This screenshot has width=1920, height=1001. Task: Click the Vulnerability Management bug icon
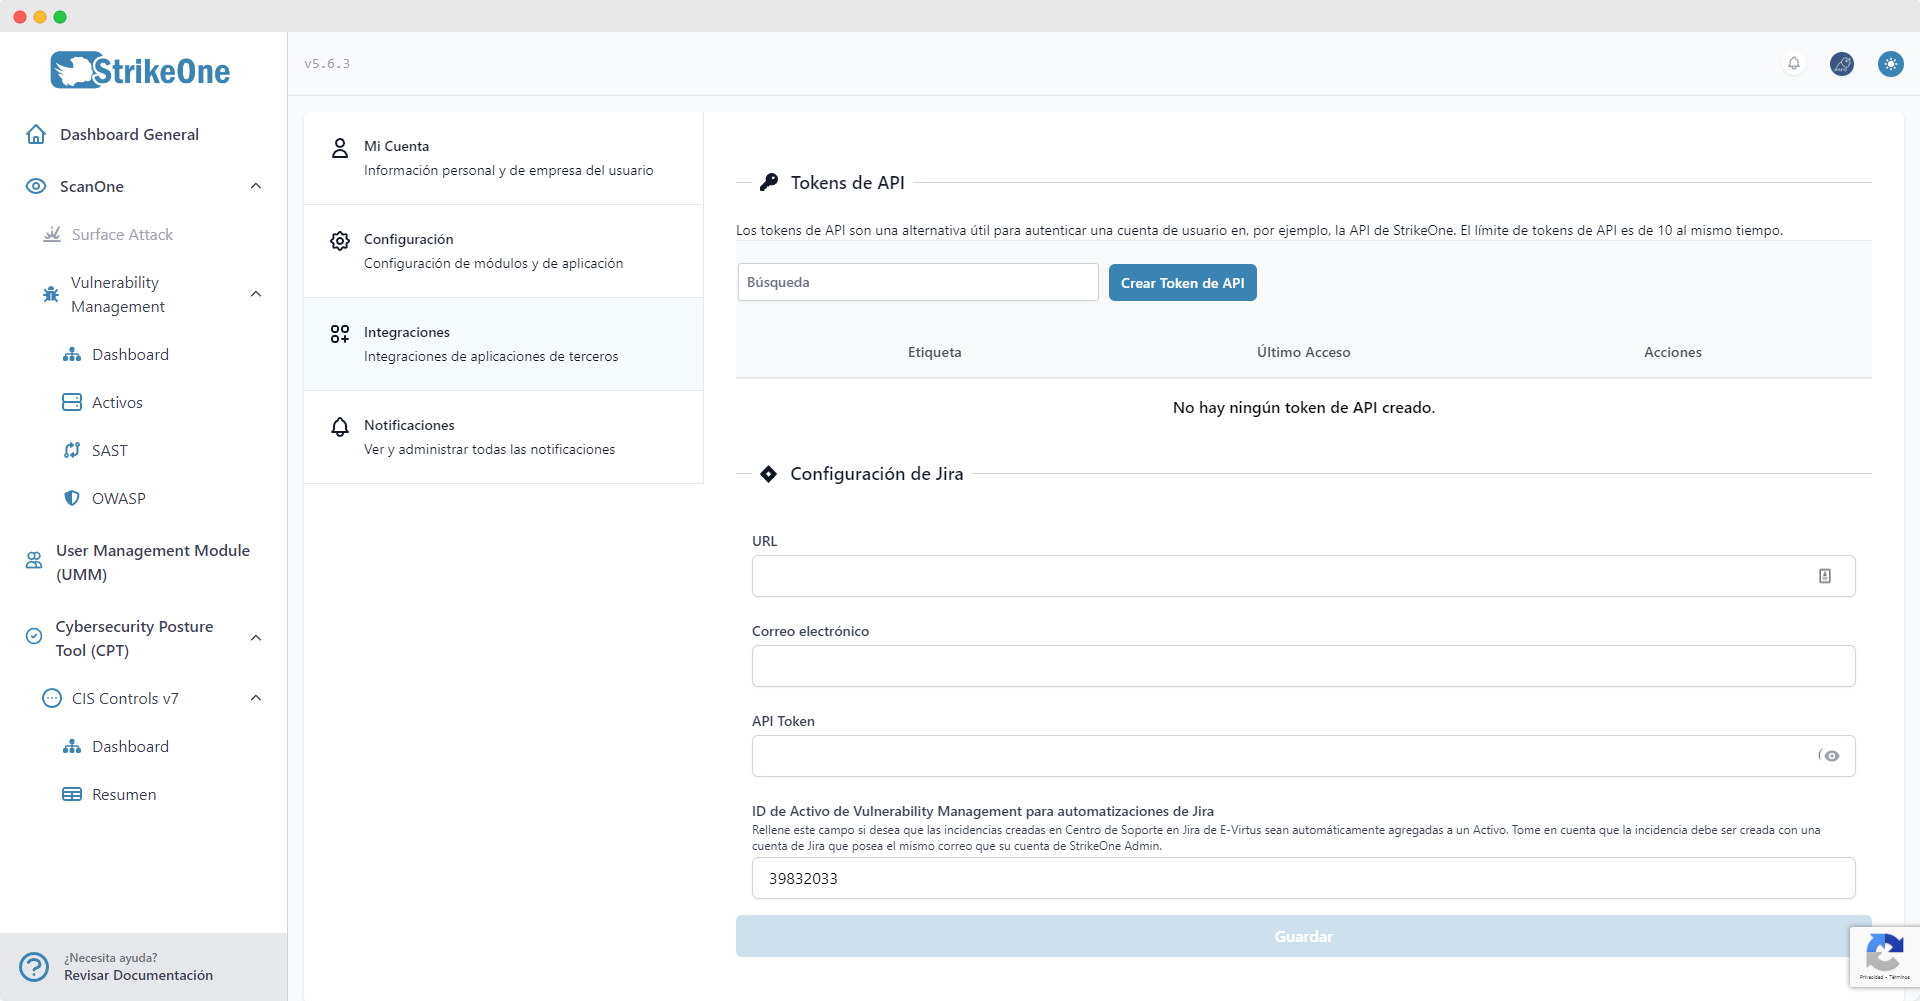pos(51,294)
